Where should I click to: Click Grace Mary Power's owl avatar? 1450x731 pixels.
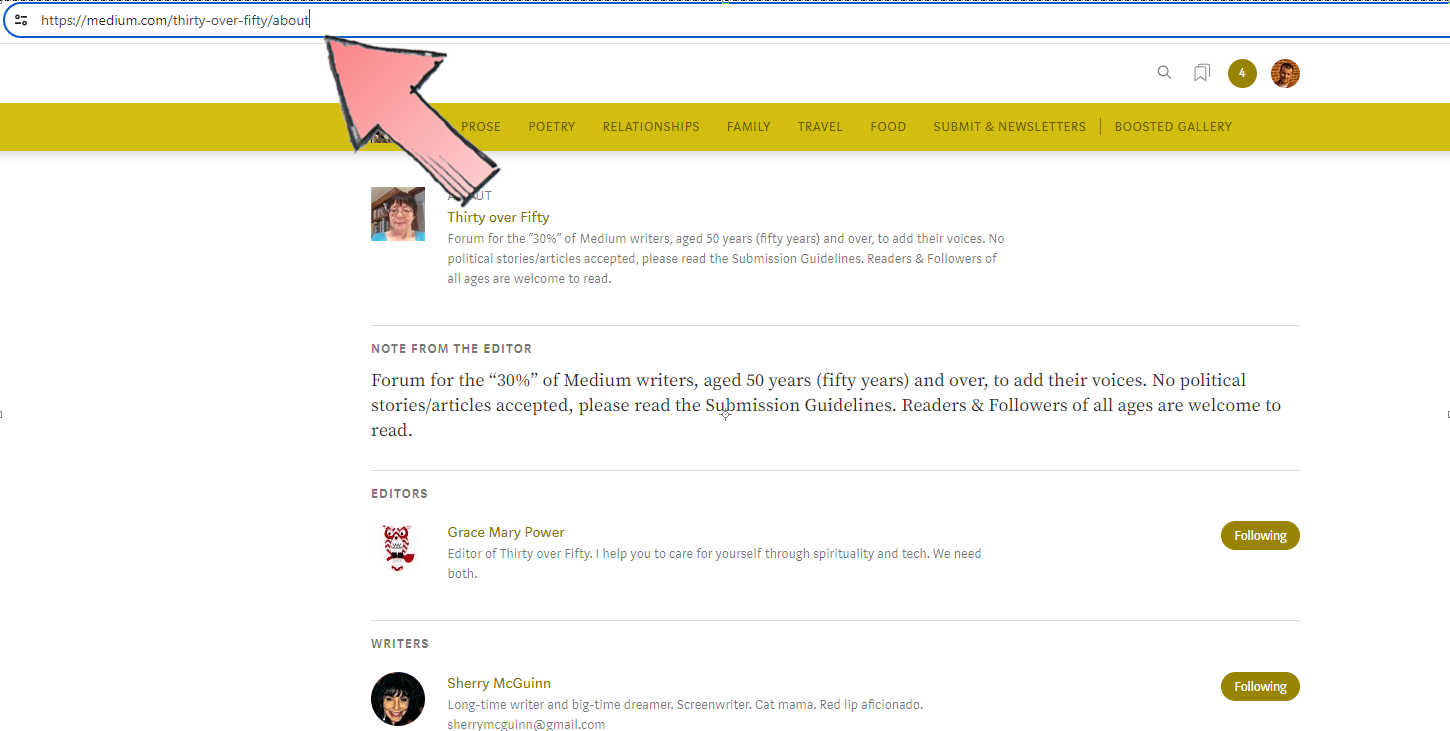(x=398, y=548)
